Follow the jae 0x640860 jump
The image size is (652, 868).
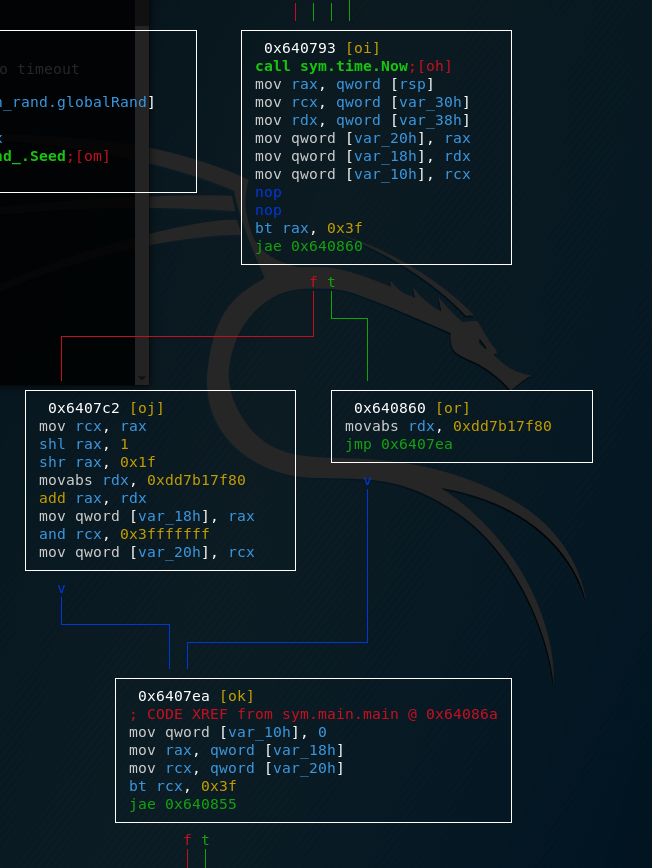[x=309, y=246]
